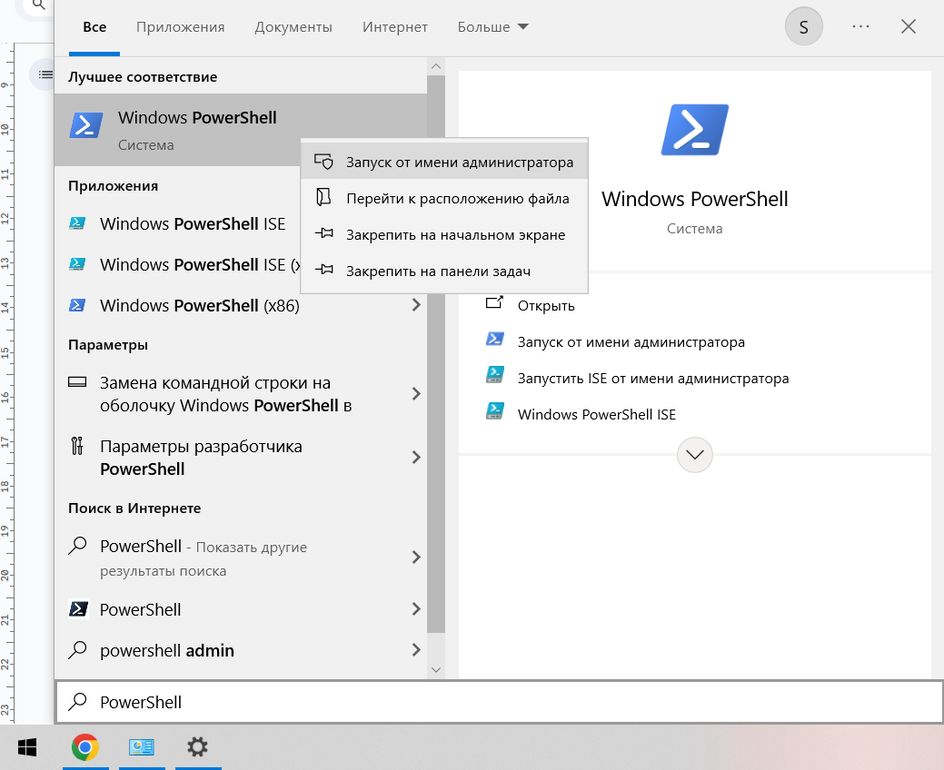The width and height of the screenshot is (944, 770).
Task: Select the 'Windows PowerShell' best match result
Action: (241, 129)
